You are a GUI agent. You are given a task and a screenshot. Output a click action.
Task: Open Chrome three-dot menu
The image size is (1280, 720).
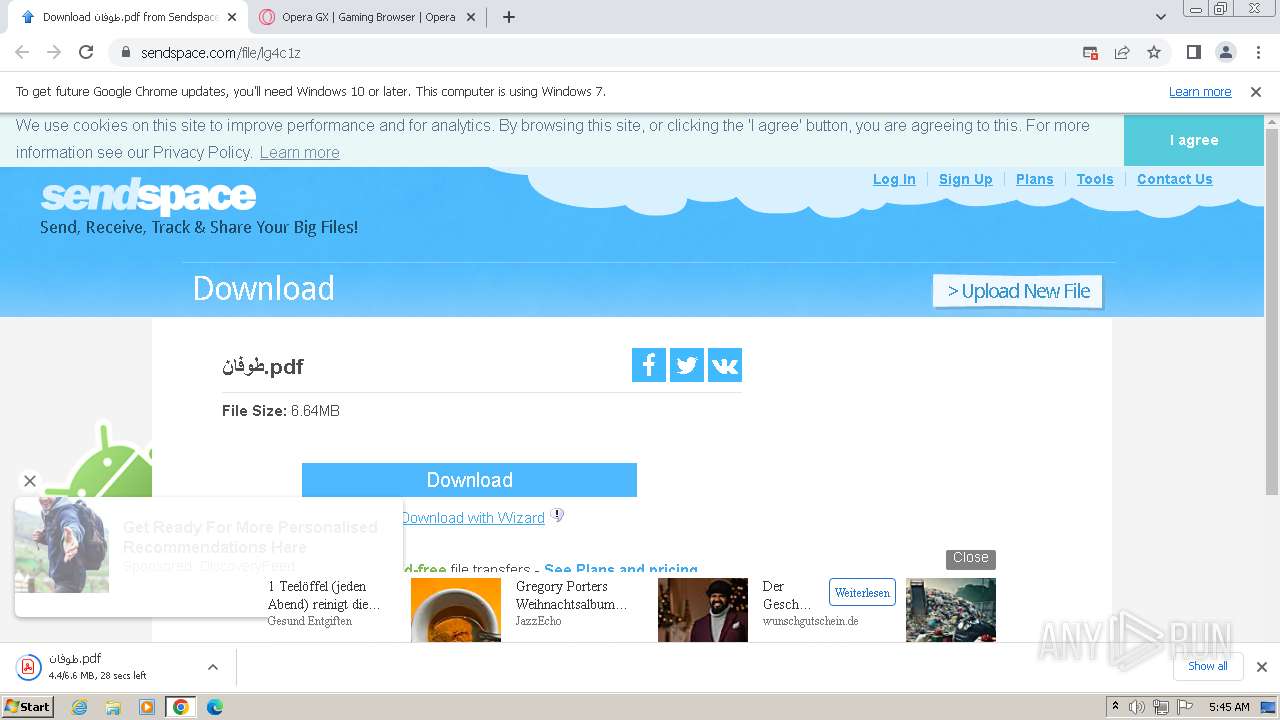(x=1258, y=53)
